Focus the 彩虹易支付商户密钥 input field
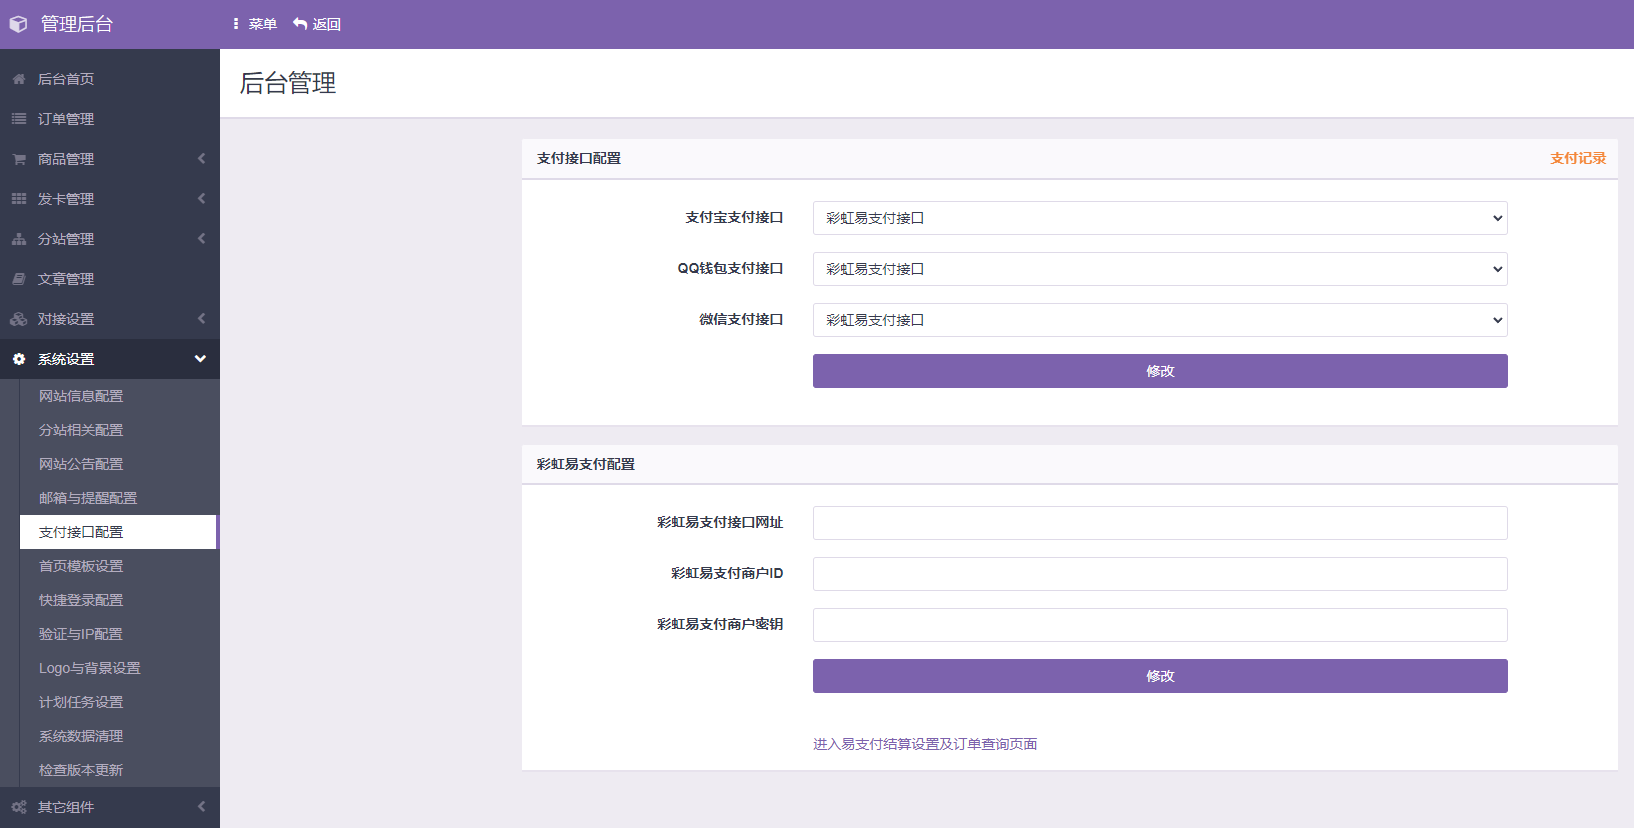The image size is (1634, 828). click(1160, 625)
